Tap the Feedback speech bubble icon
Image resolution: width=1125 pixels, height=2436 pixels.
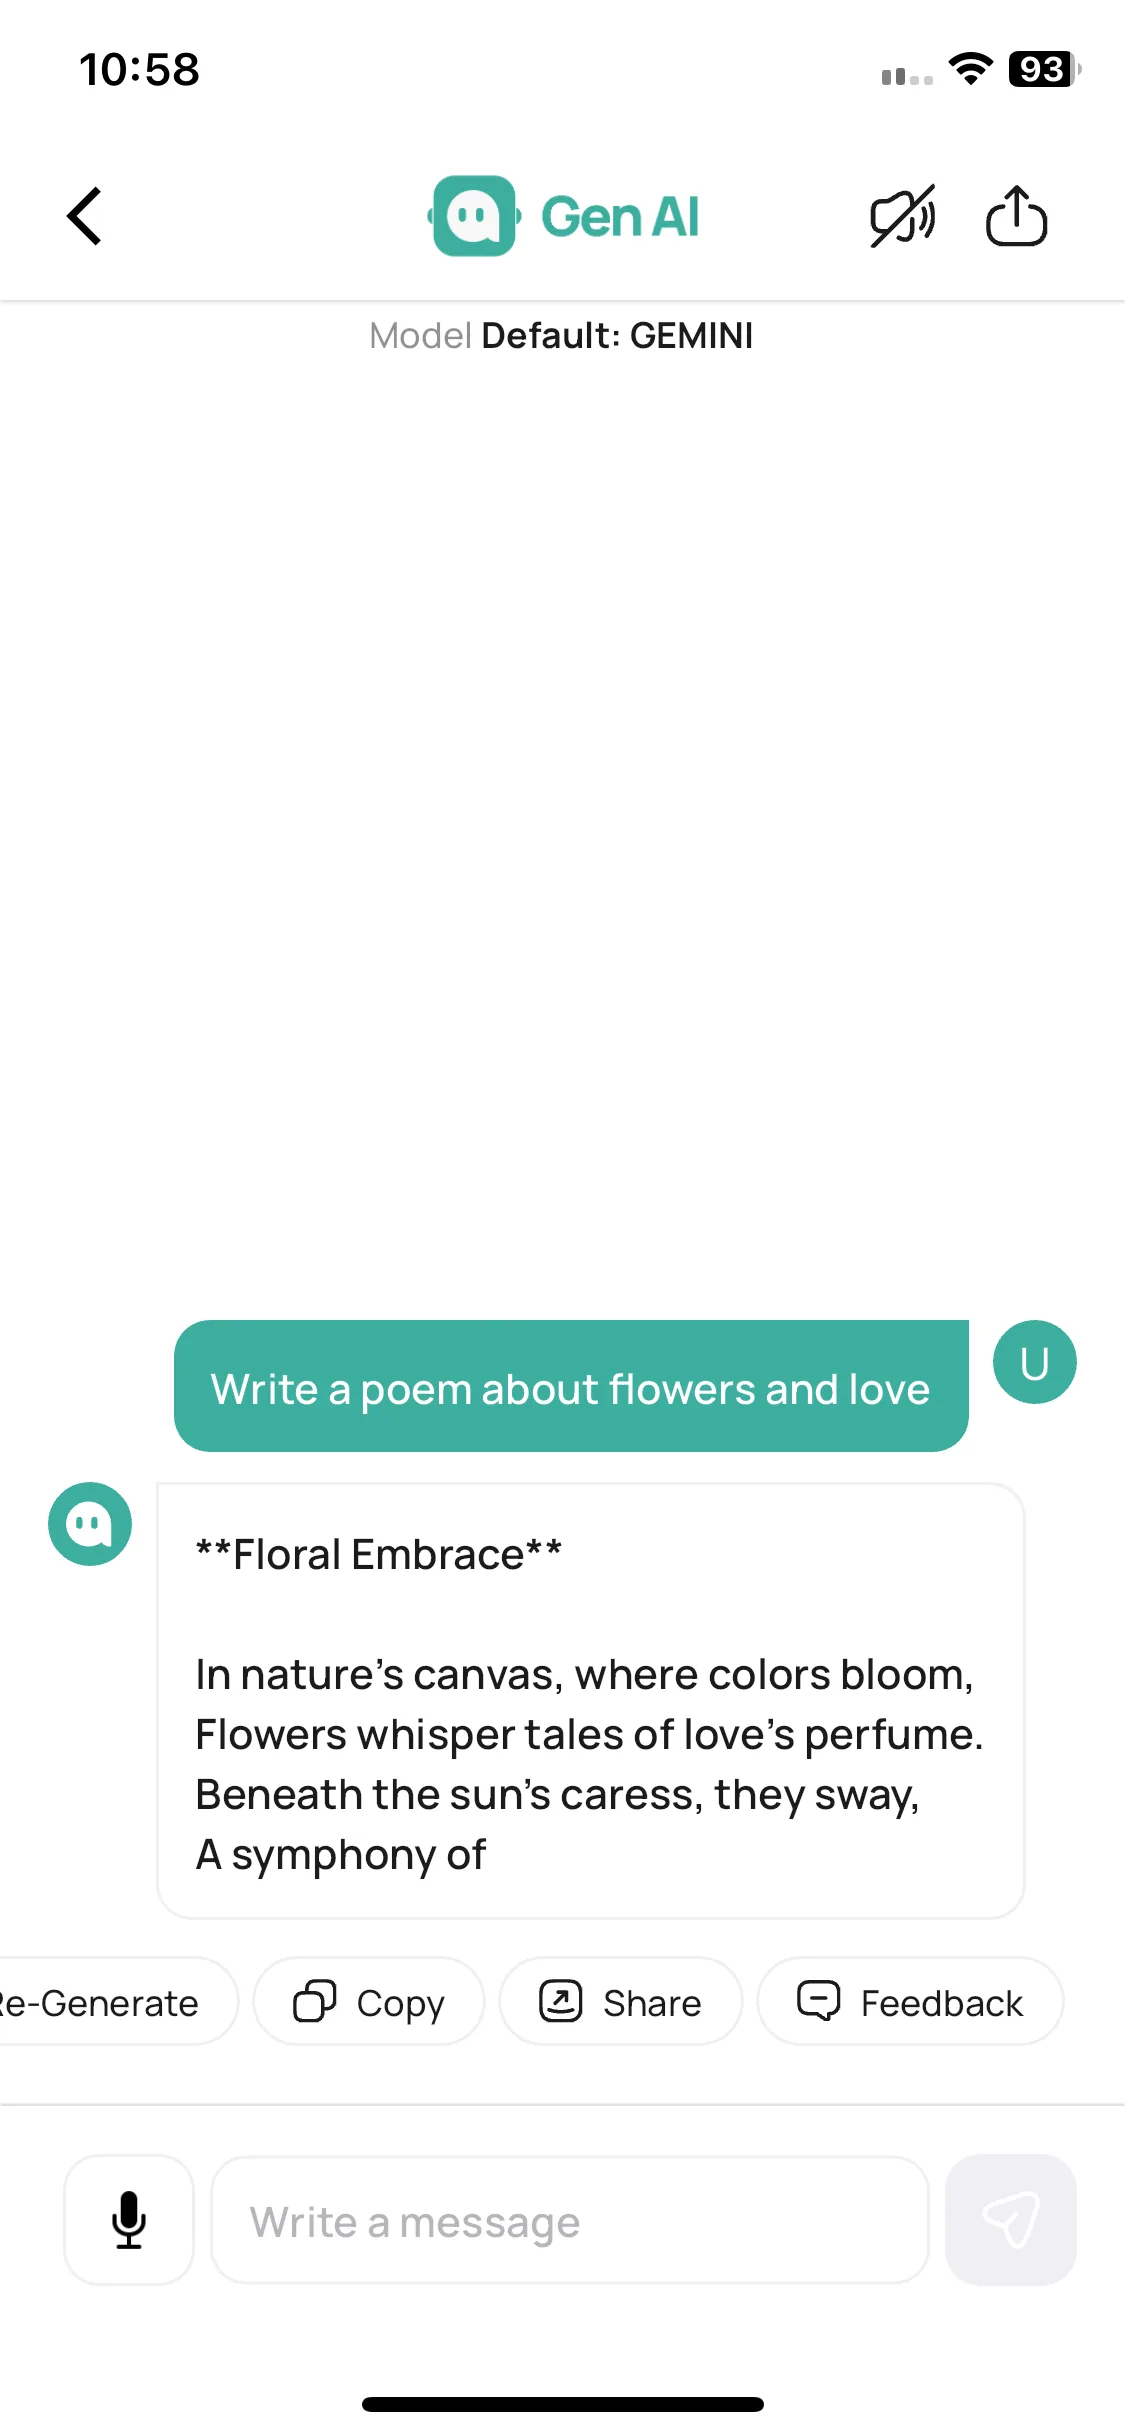point(819,2002)
